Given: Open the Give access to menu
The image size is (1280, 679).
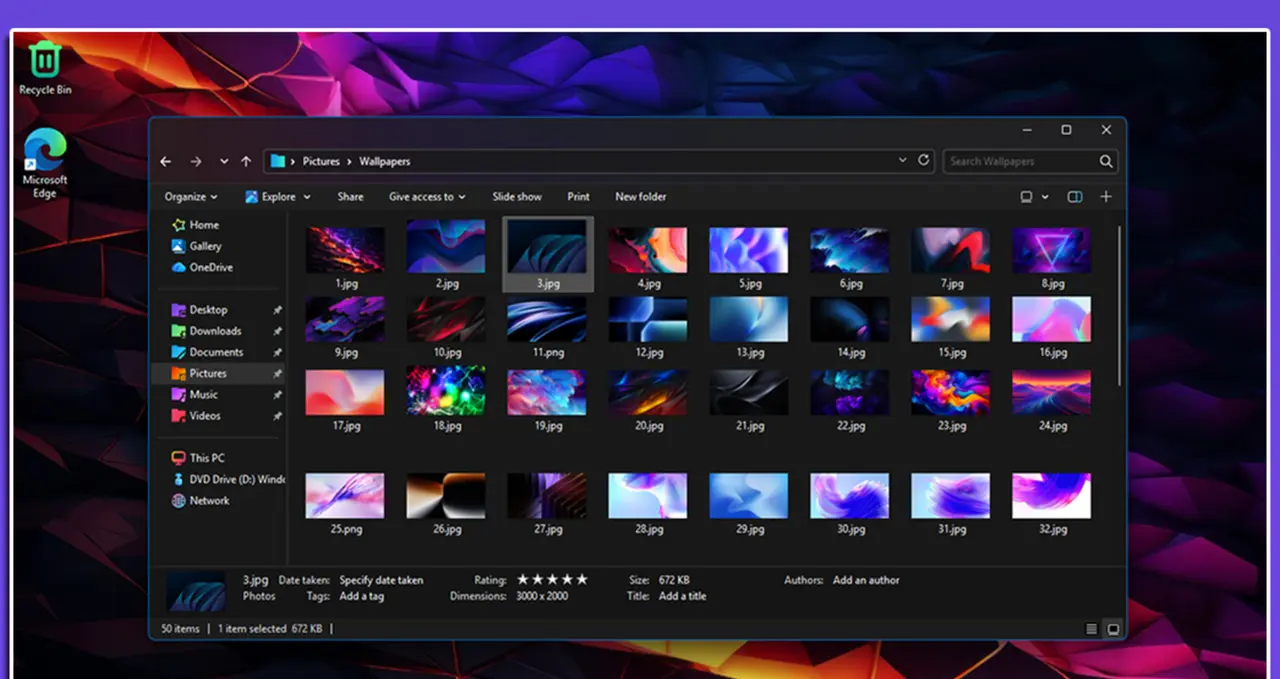Looking at the screenshot, I should pos(428,197).
